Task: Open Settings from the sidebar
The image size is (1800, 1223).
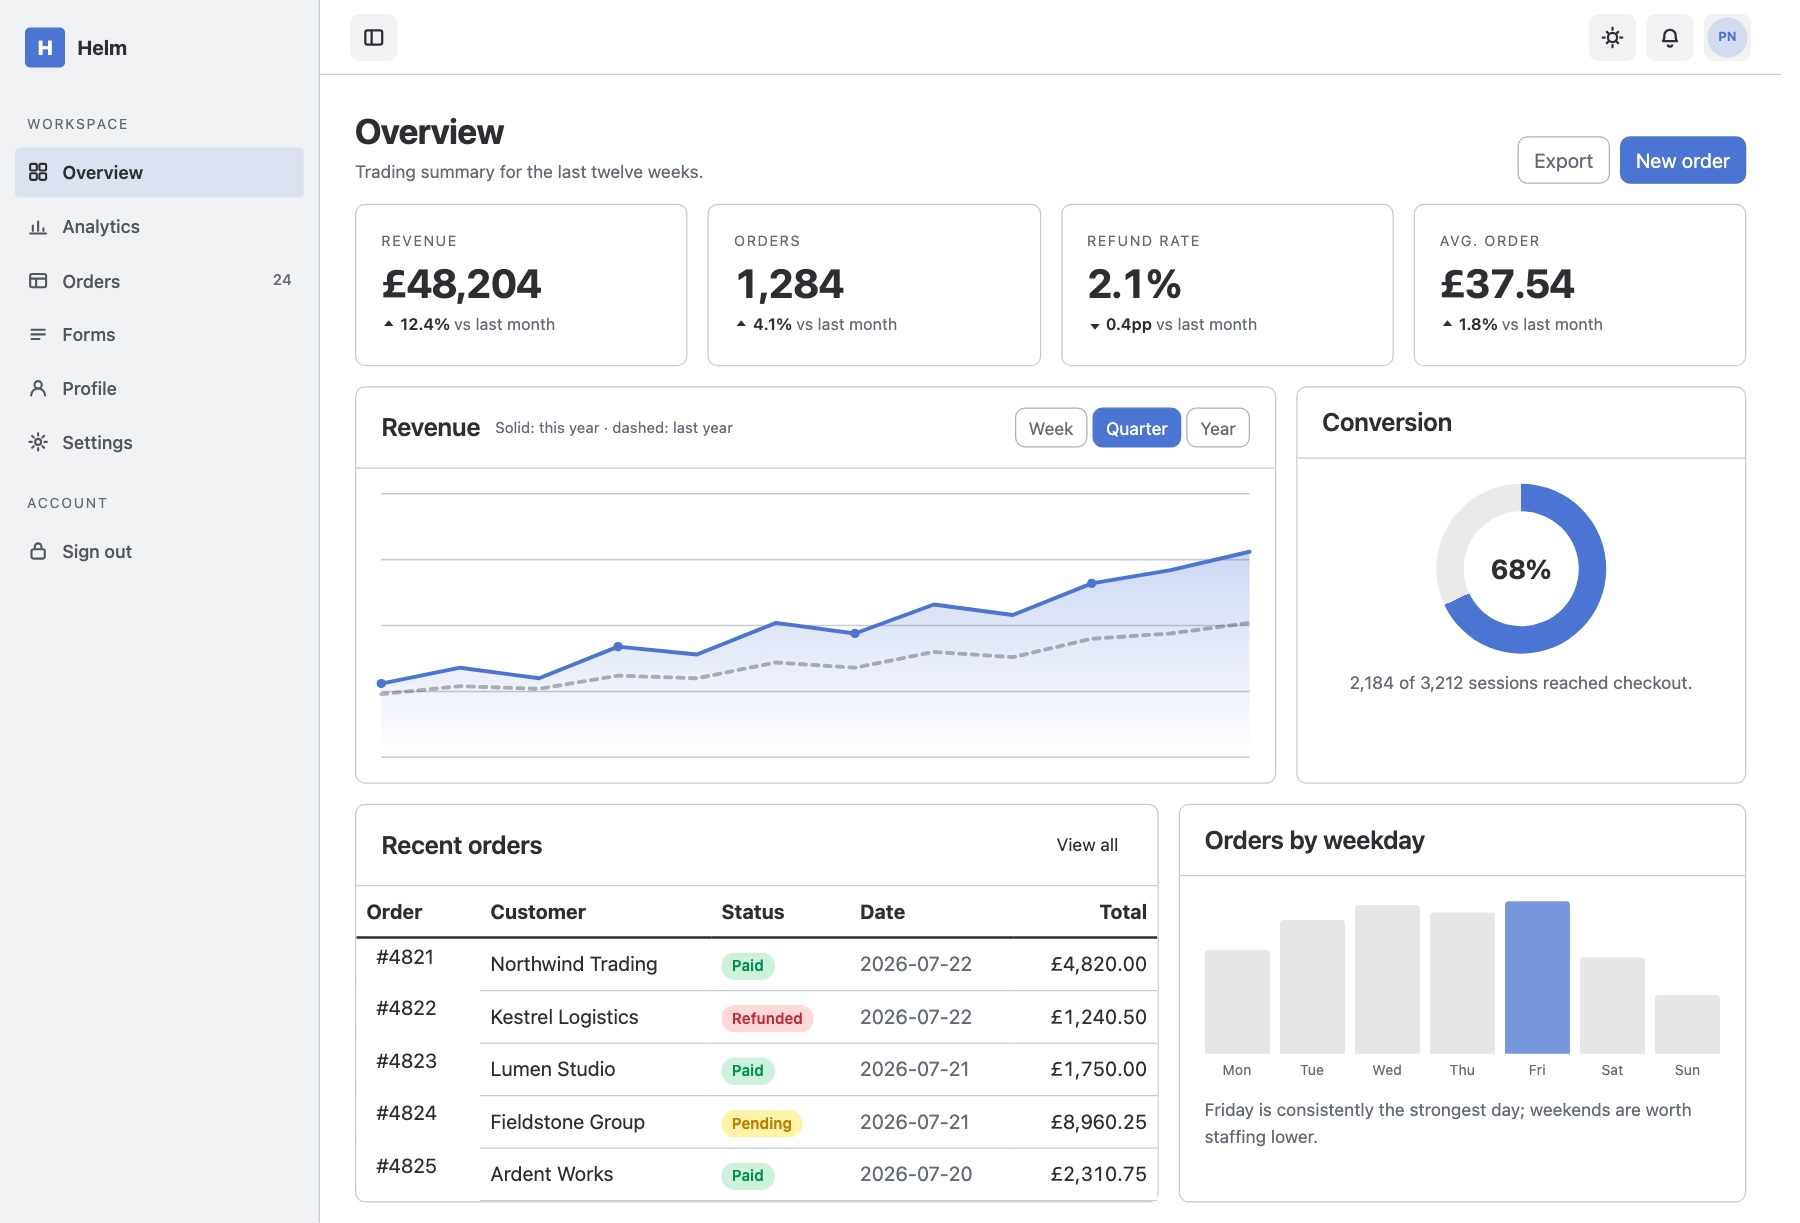Action: pyautogui.click(x=159, y=443)
